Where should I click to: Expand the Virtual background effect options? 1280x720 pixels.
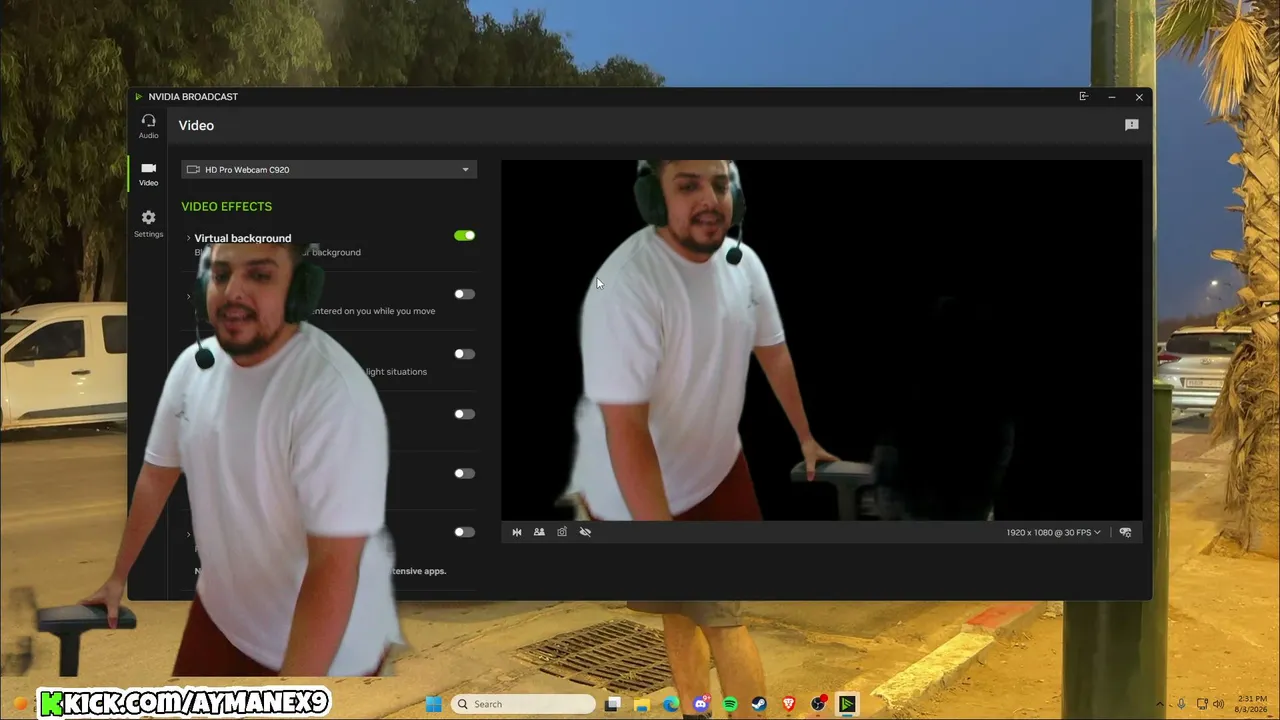pos(188,238)
